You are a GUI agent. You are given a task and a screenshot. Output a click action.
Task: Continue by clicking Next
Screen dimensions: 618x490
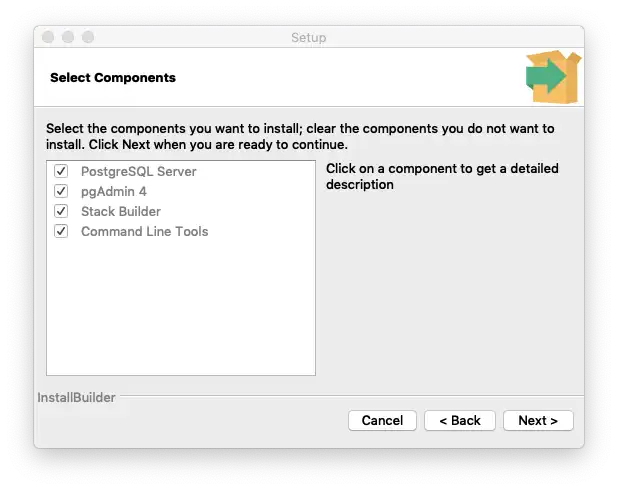tap(538, 421)
